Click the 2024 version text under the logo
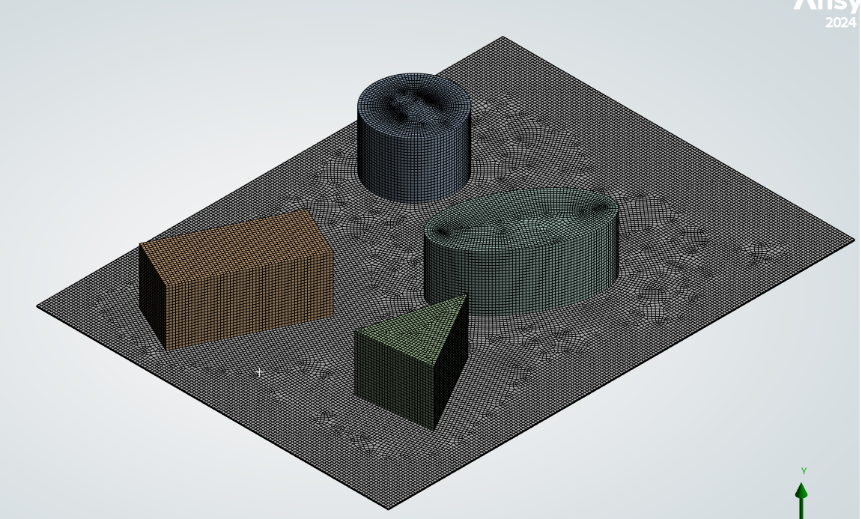The image size is (861, 519). 840,23
